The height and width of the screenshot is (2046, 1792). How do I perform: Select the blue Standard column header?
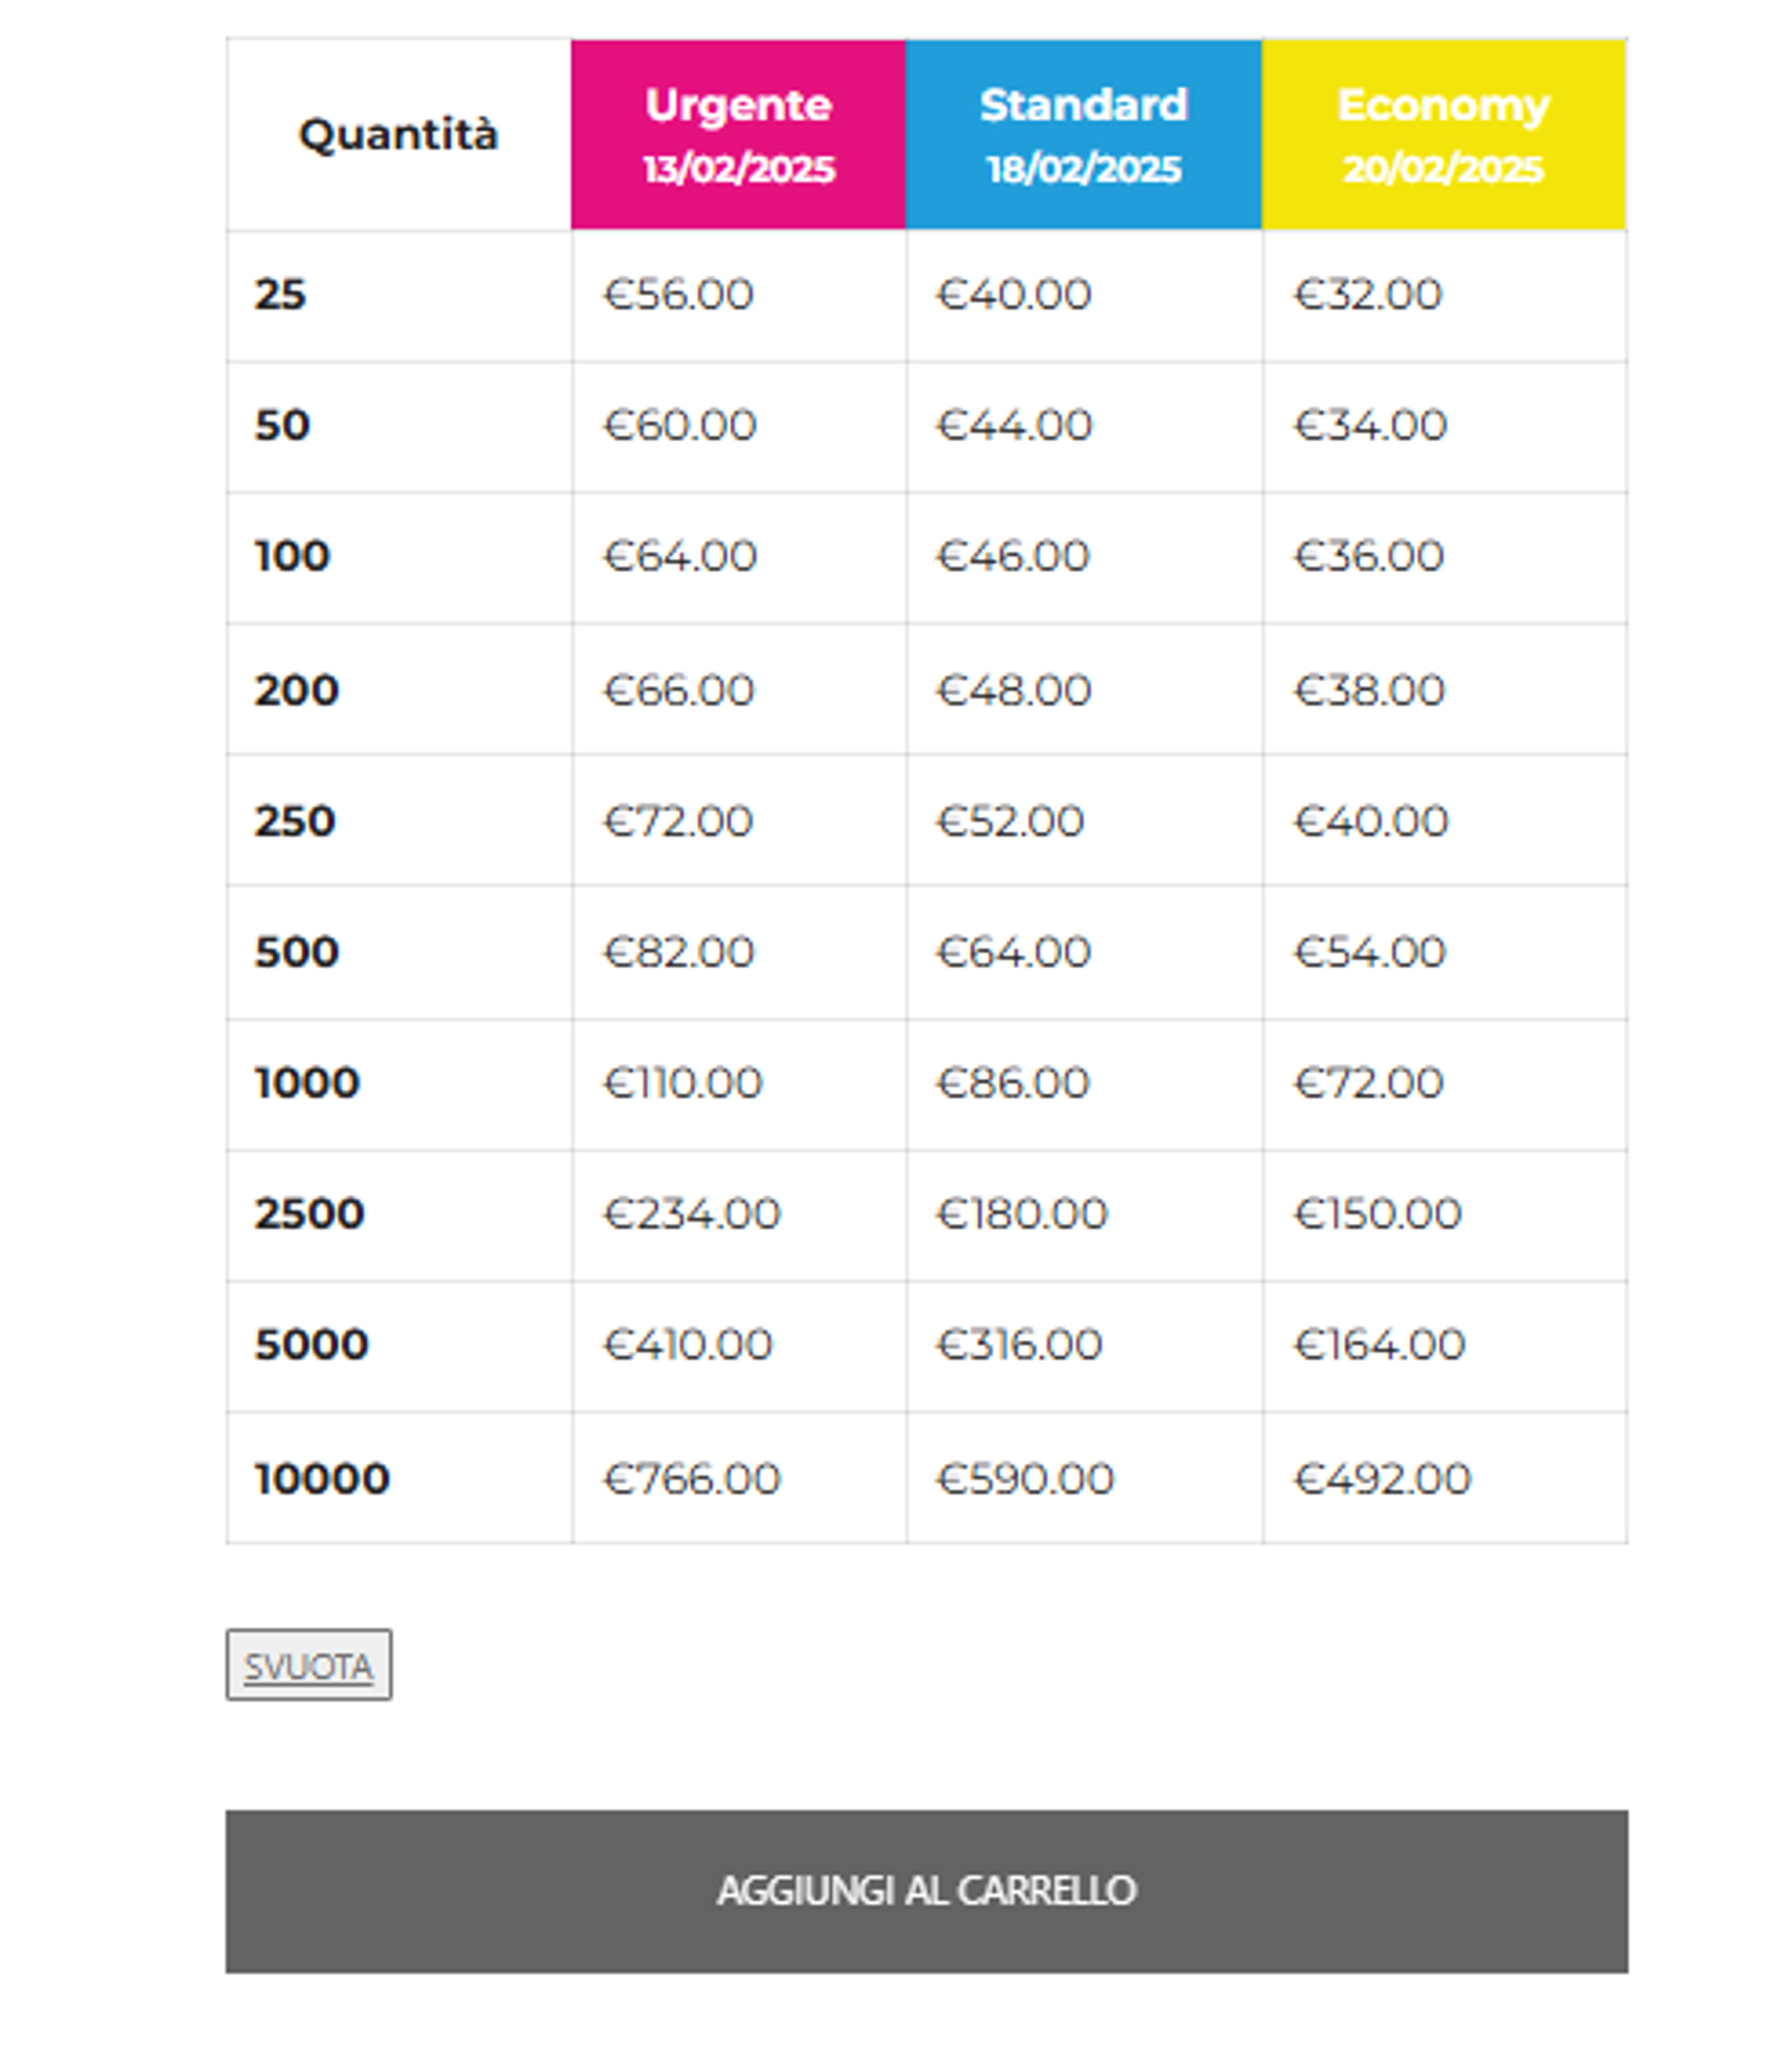pos(1084,135)
